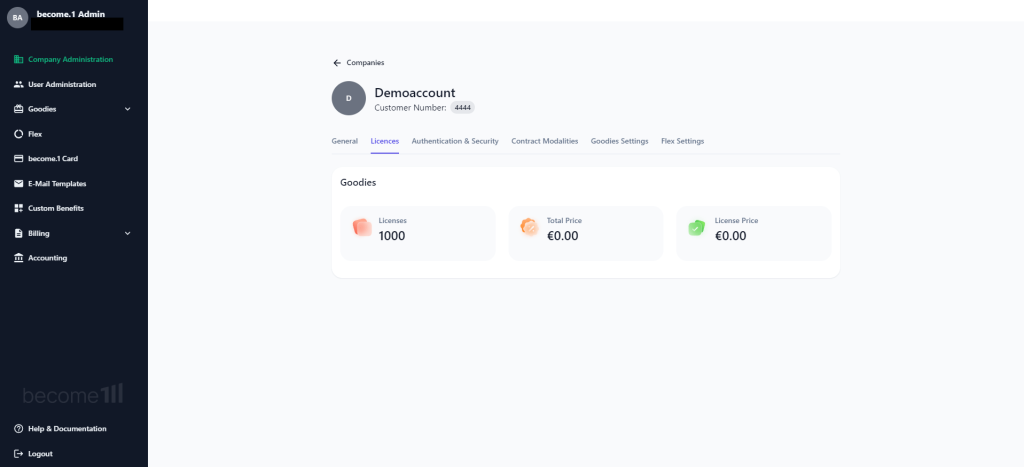Viewport: 1024px width, 467px height.
Task: Click the back arrow next to Companies
Action: (x=337, y=63)
